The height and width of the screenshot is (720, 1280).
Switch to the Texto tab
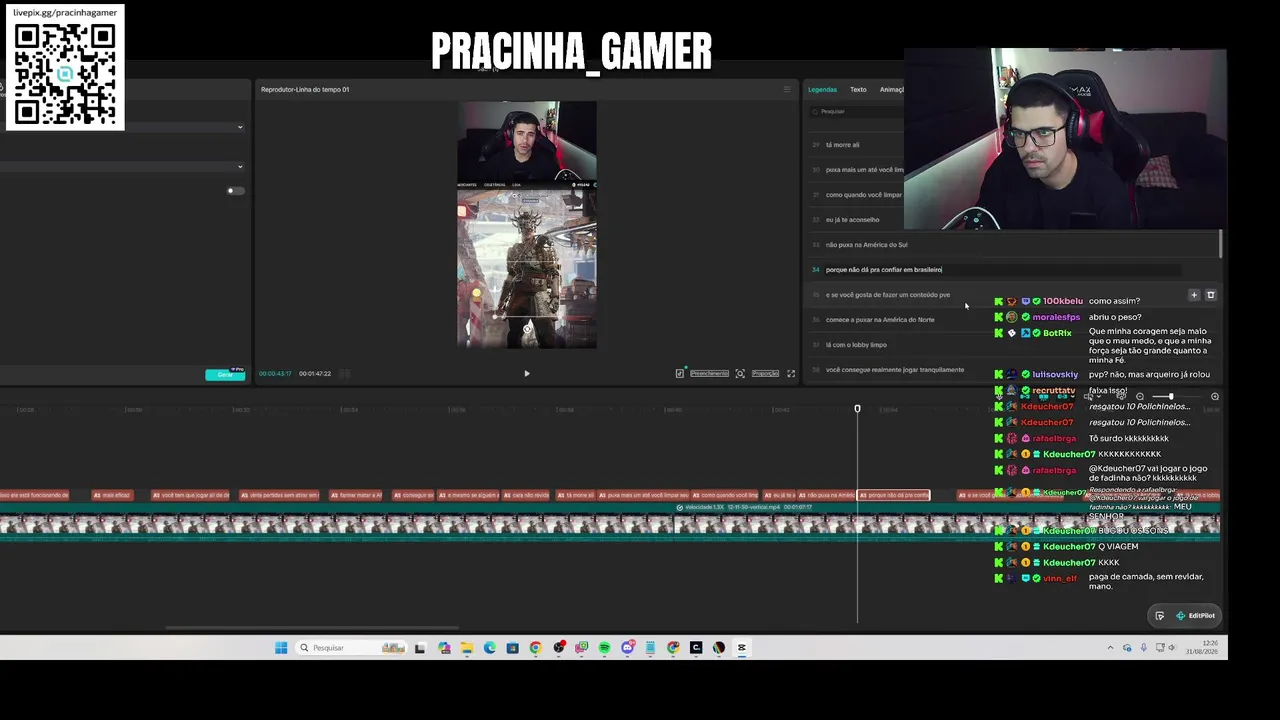click(858, 90)
